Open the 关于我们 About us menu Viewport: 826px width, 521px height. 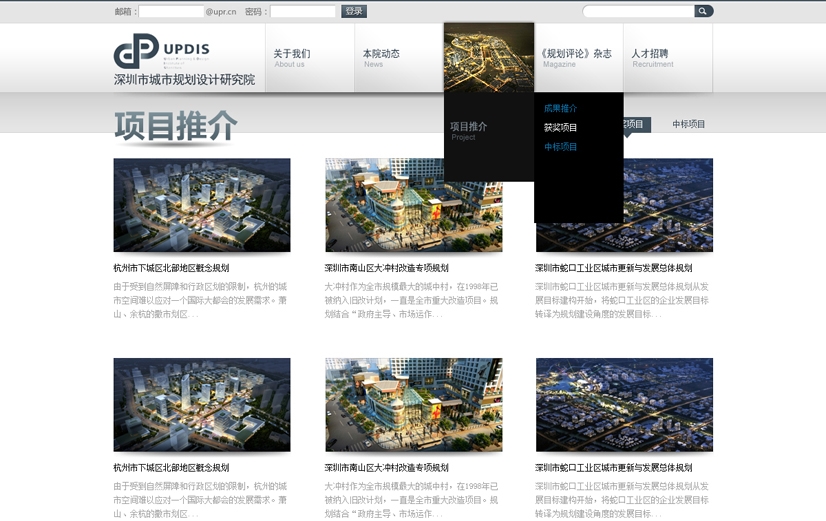tap(292, 58)
